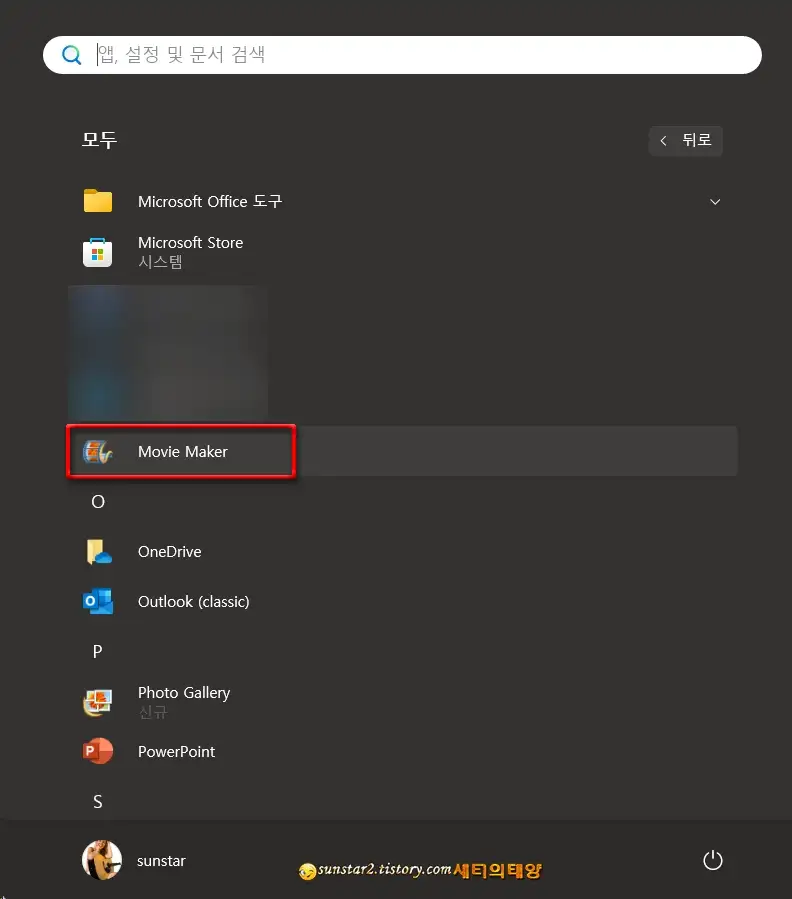Open the PowerPoint icon
The height and width of the screenshot is (899, 792).
(x=98, y=751)
